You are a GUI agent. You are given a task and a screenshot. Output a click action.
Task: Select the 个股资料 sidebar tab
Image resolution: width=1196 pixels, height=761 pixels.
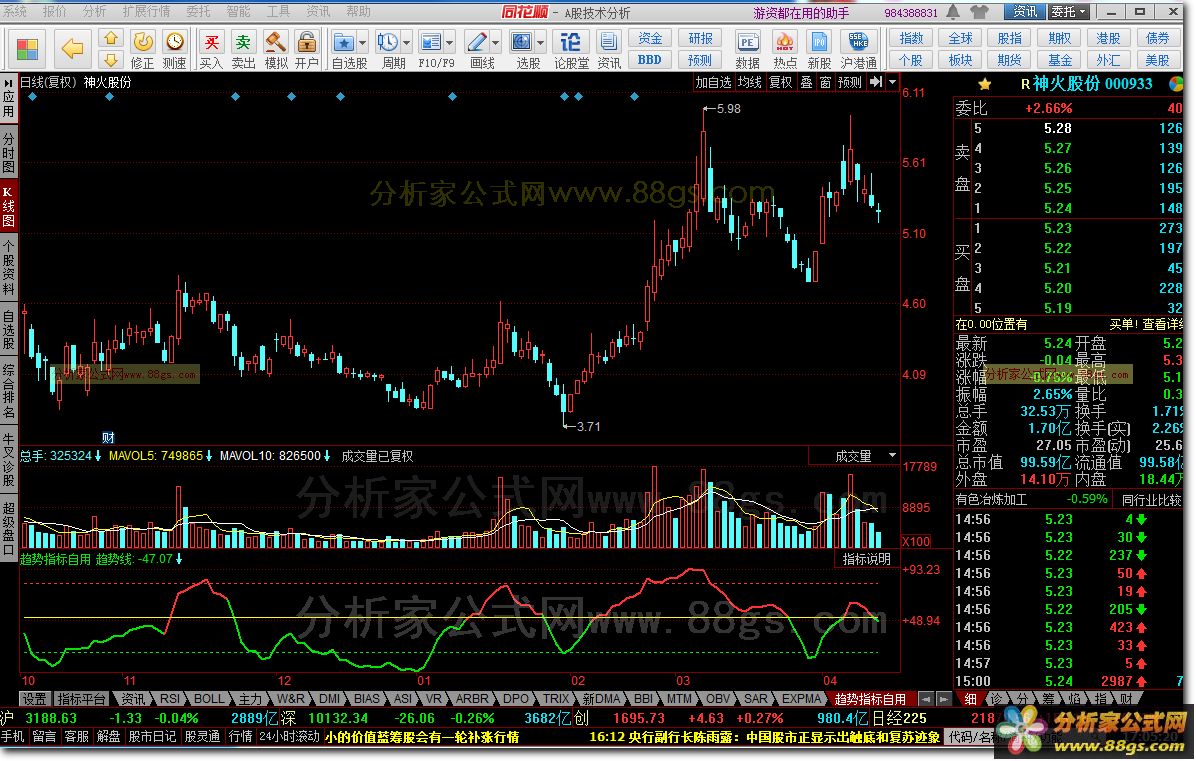point(8,267)
